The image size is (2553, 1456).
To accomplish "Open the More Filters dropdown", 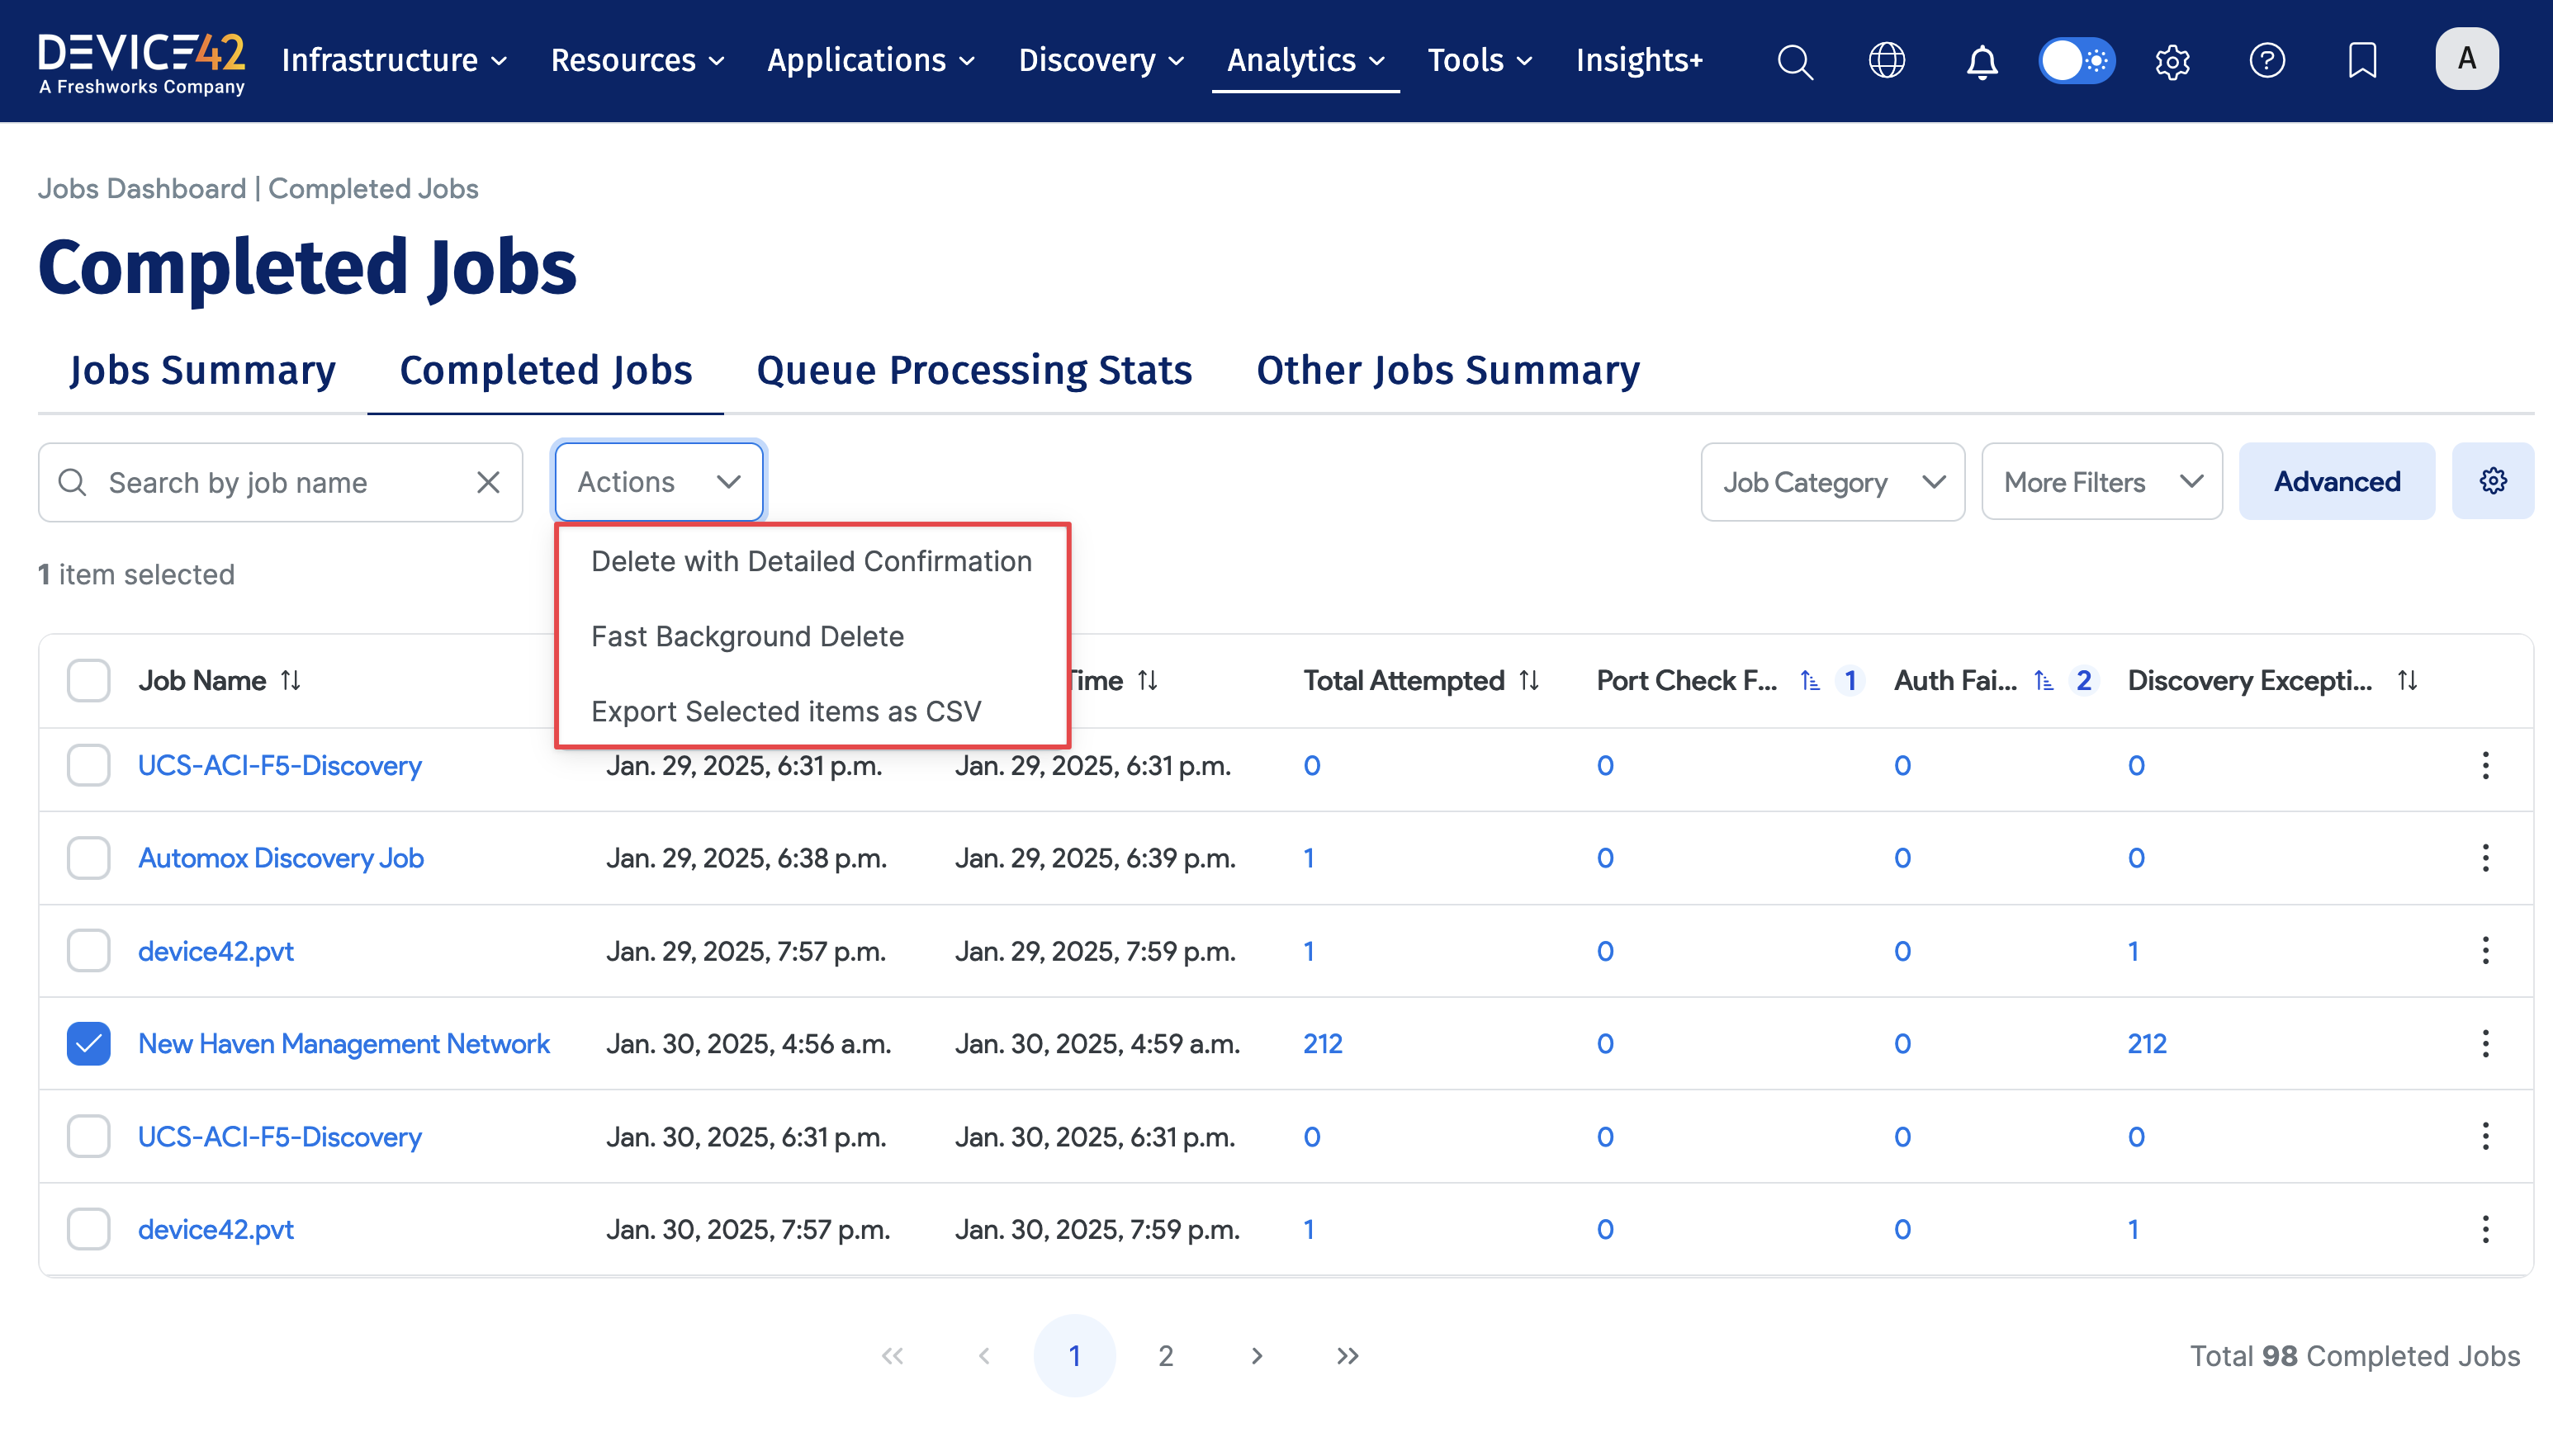I will [2101, 482].
